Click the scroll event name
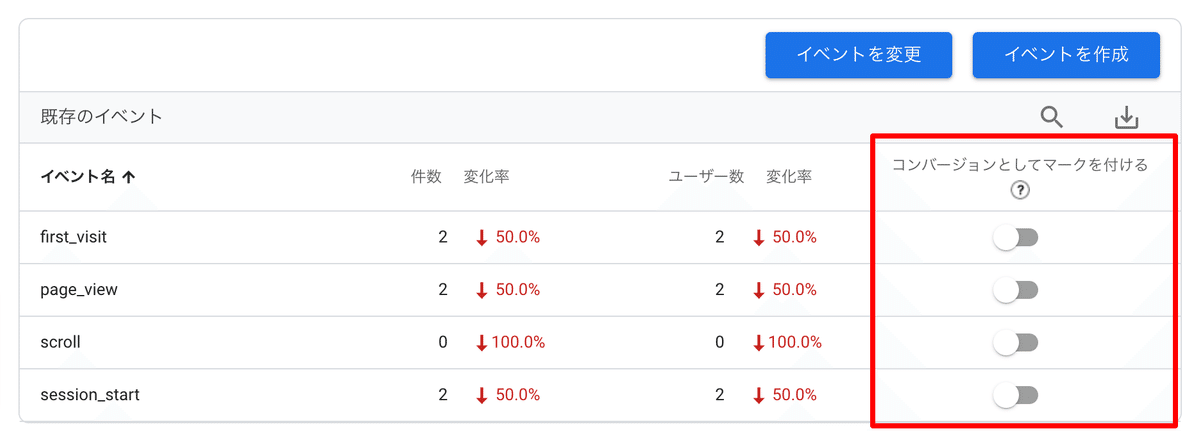Image resolution: width=1200 pixels, height=431 pixels. click(60, 342)
